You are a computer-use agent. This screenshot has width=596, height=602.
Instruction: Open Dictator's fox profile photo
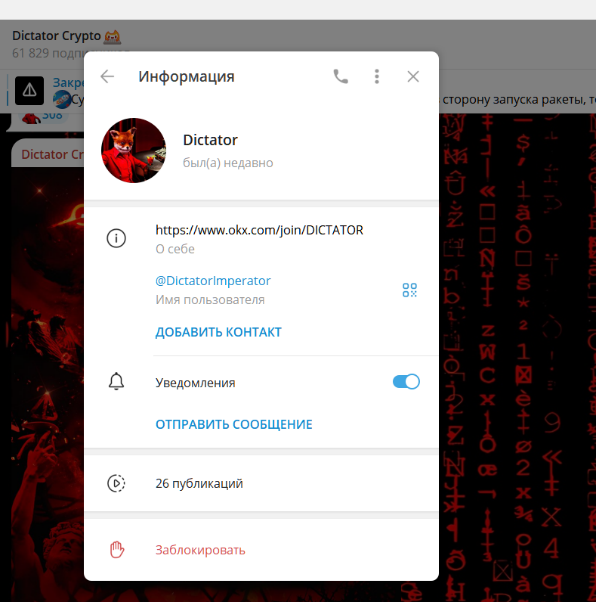click(x=134, y=150)
